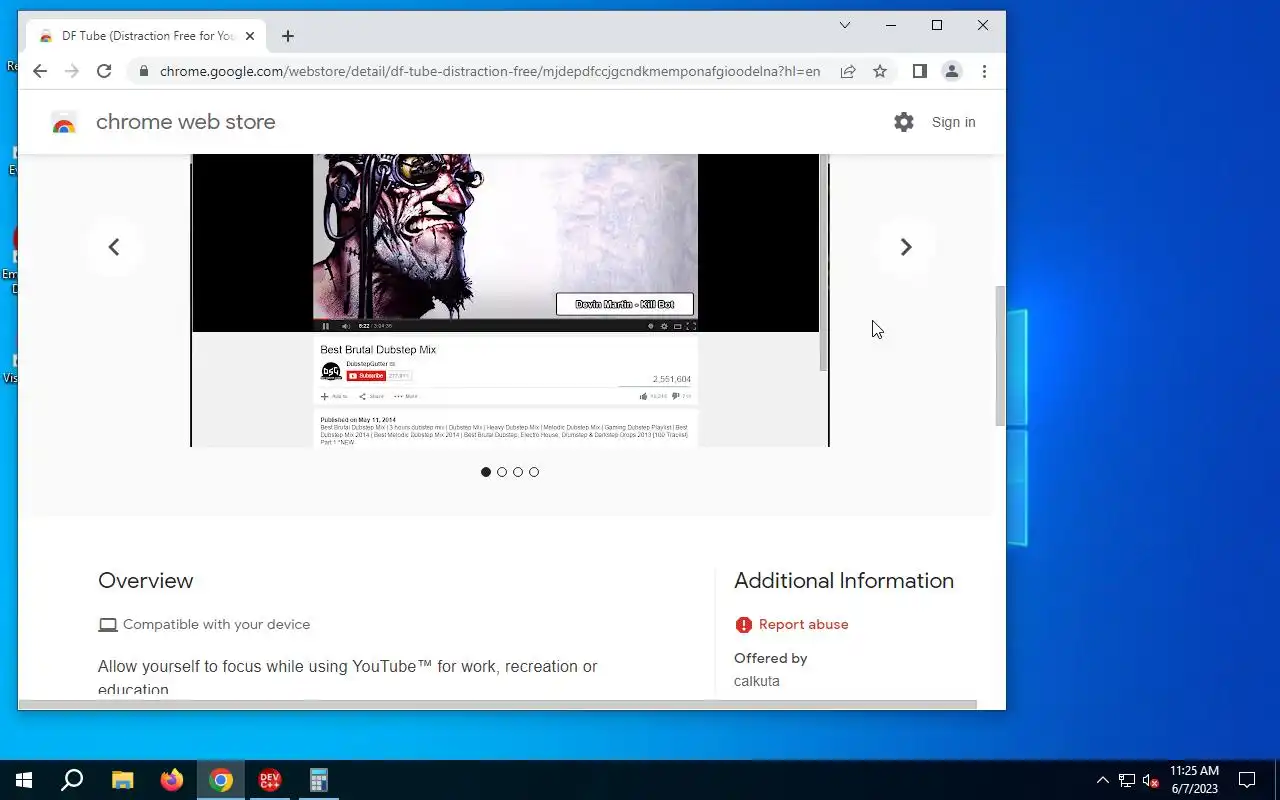
Task: Select the second carousel dot
Action: tap(502, 472)
